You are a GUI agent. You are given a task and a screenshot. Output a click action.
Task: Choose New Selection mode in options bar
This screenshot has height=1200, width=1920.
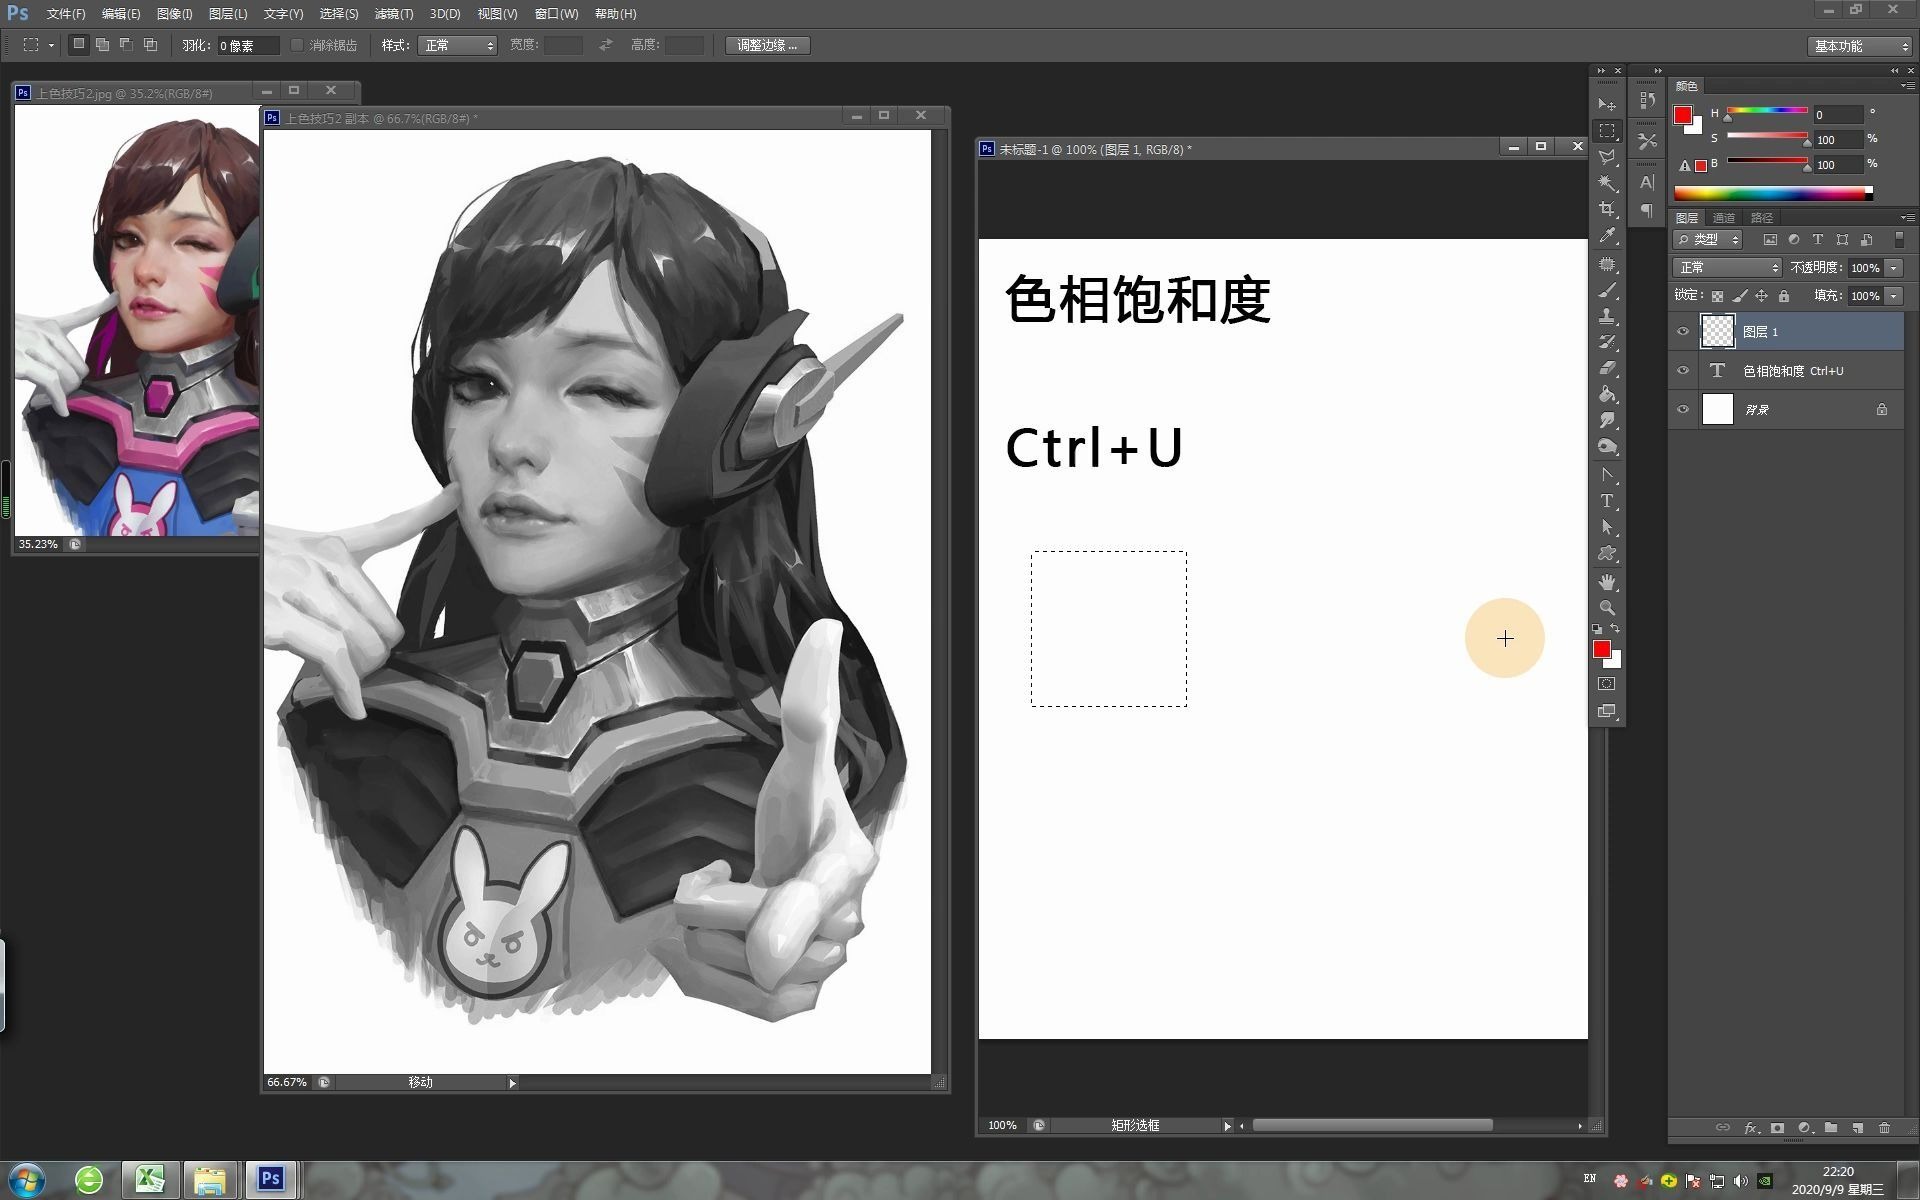[x=79, y=45]
